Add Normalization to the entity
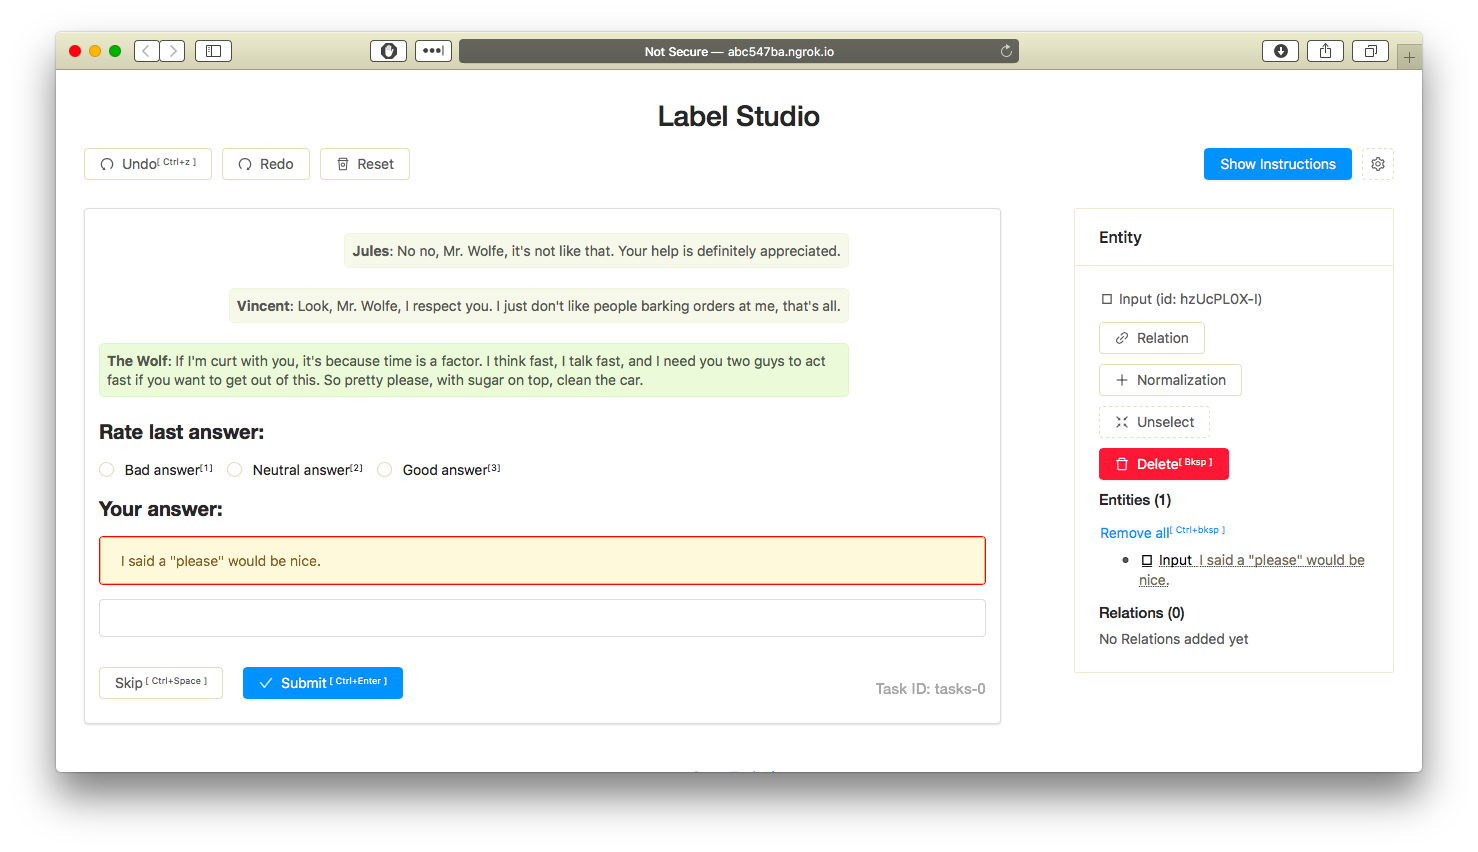The image size is (1478, 852). point(1170,380)
